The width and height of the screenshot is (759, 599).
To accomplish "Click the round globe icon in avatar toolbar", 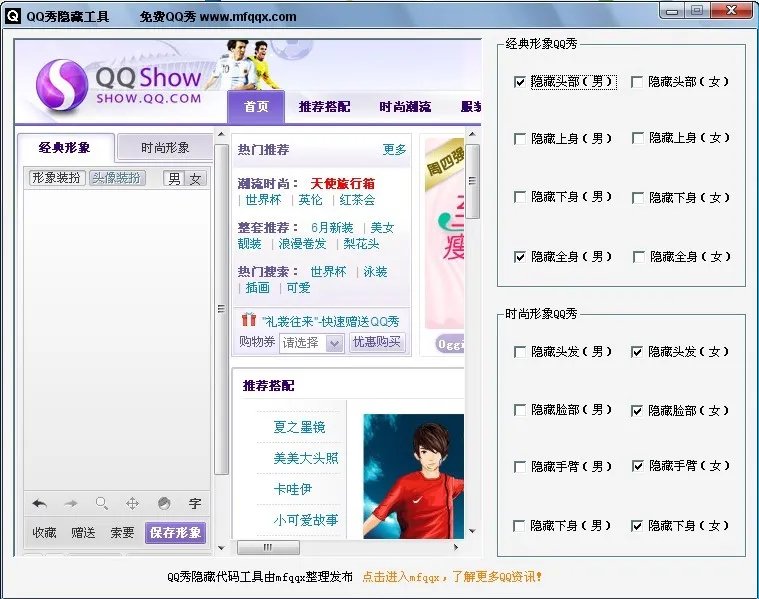I will coord(164,504).
